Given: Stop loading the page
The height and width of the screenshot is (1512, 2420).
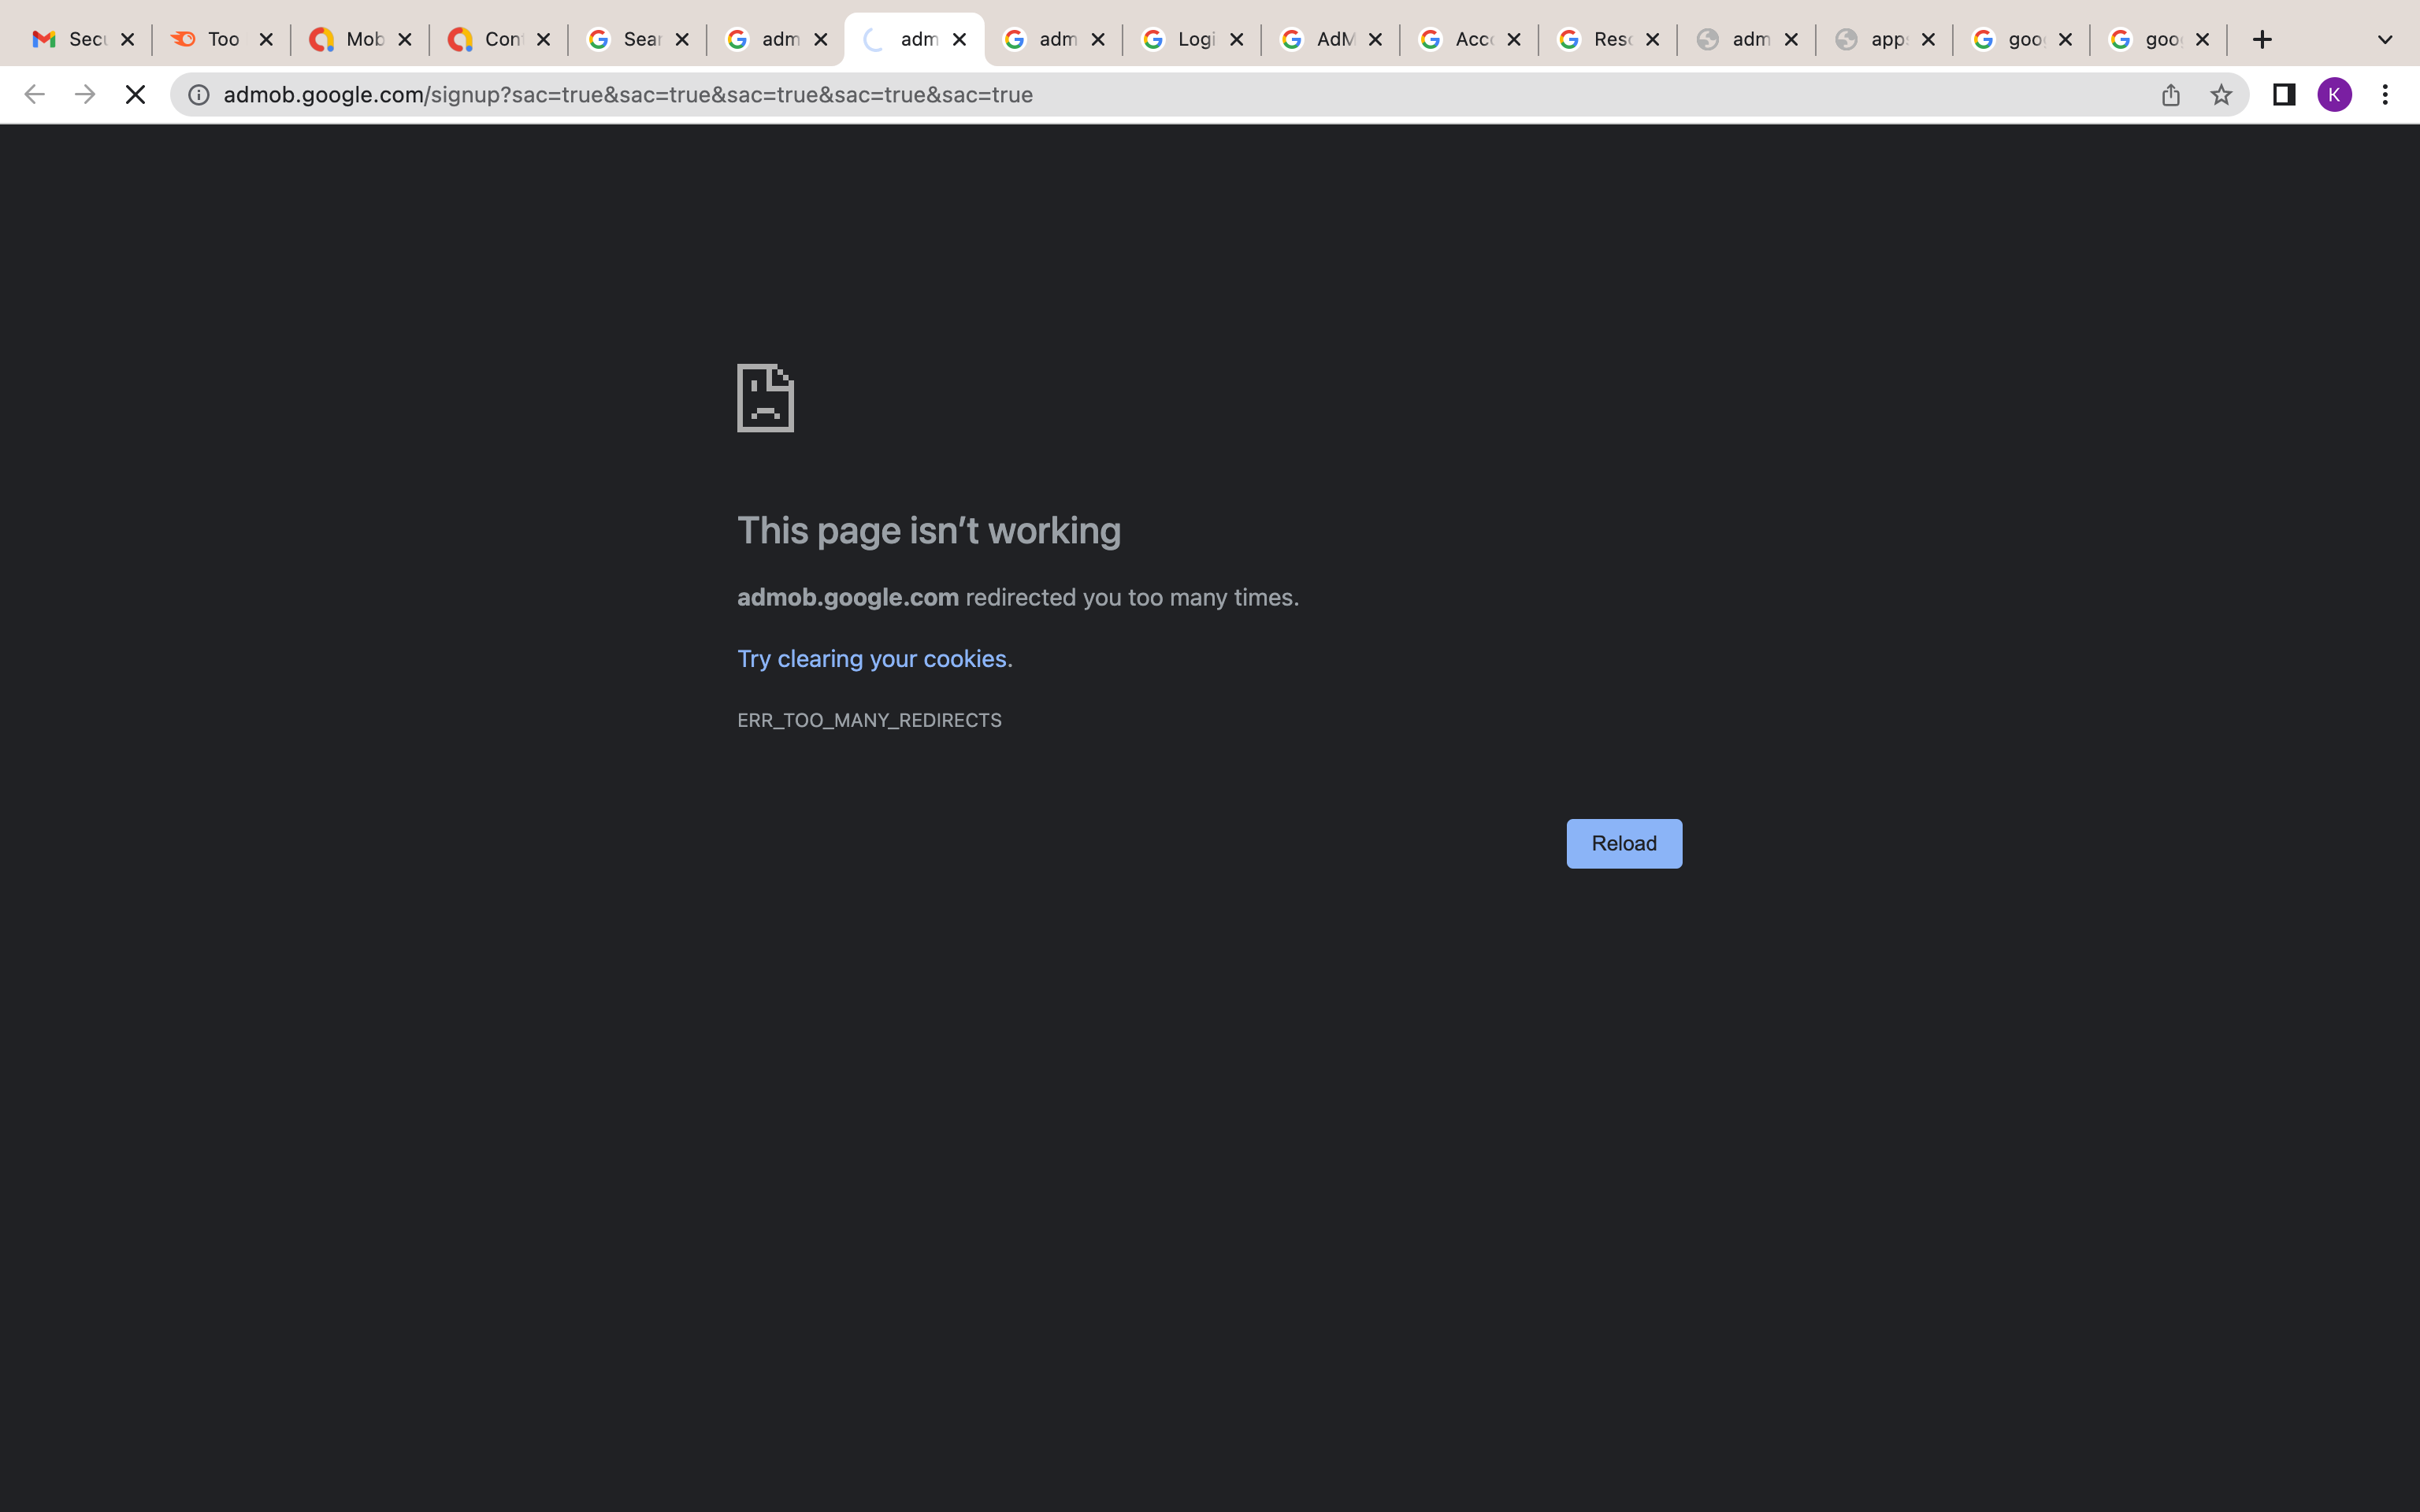Looking at the screenshot, I should coord(135,95).
